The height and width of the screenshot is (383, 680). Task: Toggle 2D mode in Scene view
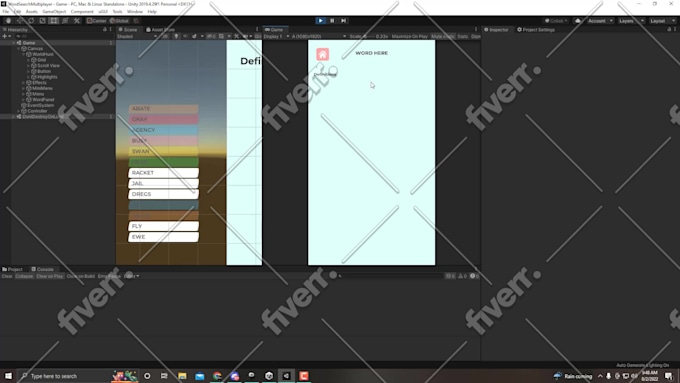click(165, 36)
